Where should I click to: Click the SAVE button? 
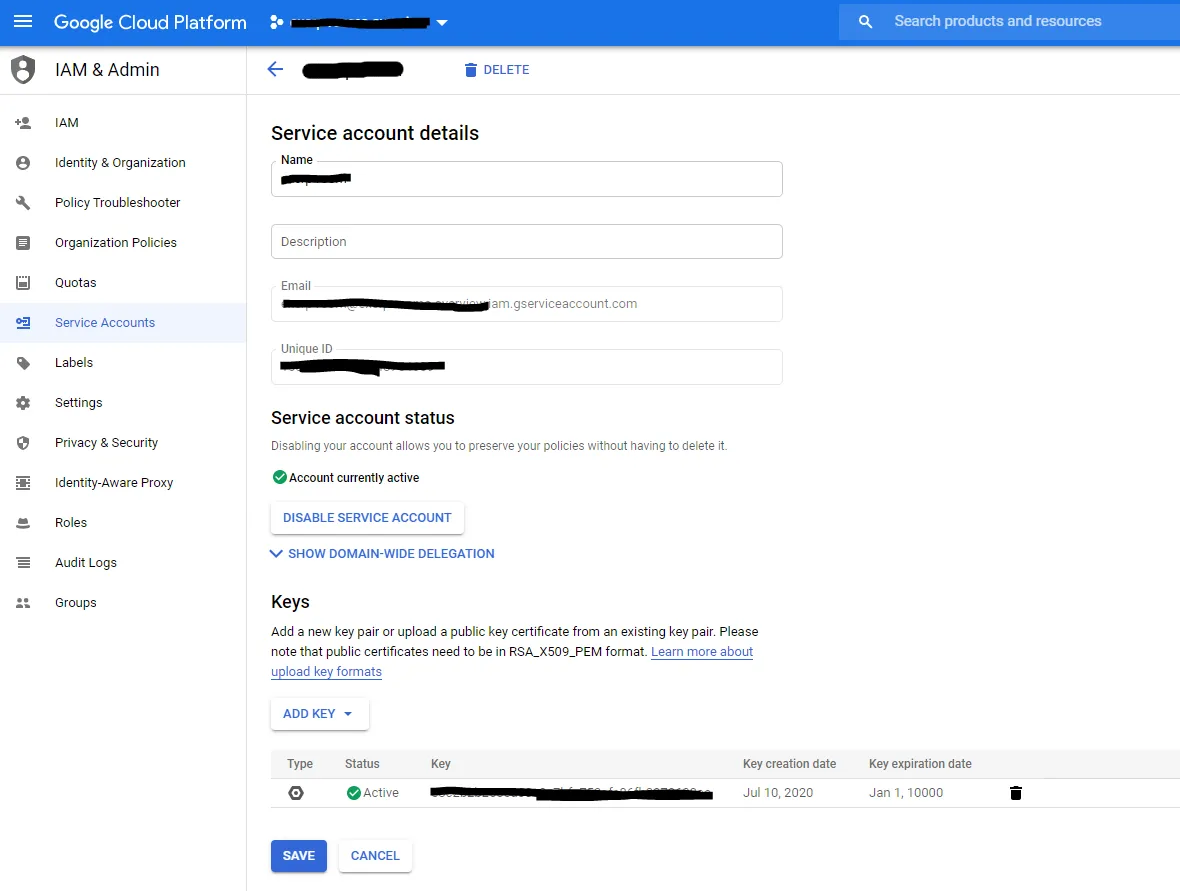tap(299, 856)
